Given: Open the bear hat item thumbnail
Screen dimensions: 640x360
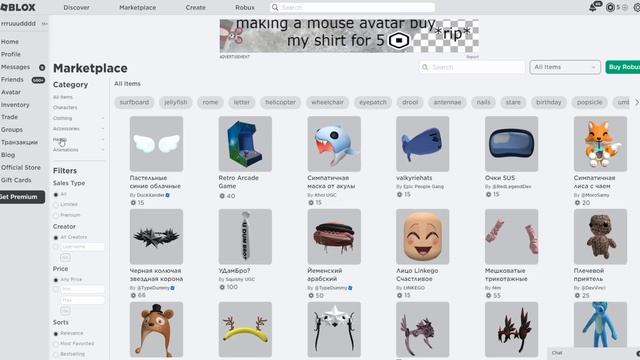Looking at the screenshot, I should [156, 329].
